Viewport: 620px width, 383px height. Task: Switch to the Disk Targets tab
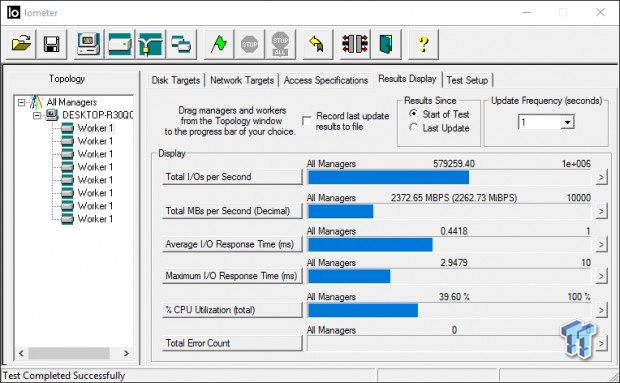point(176,80)
